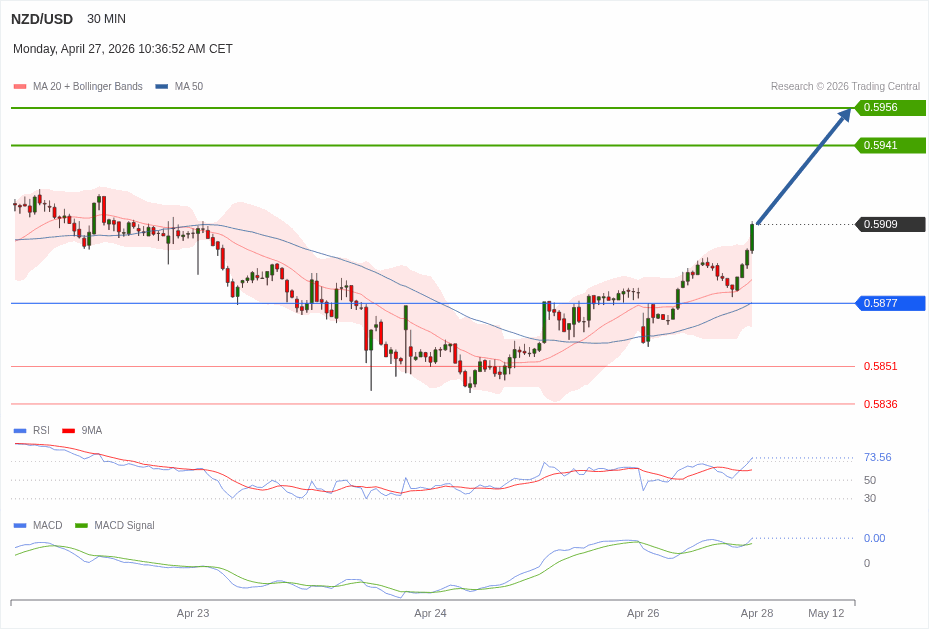This screenshot has height=629, width=929.
Task: Click the red 9MA legend marker
Action: point(68,431)
